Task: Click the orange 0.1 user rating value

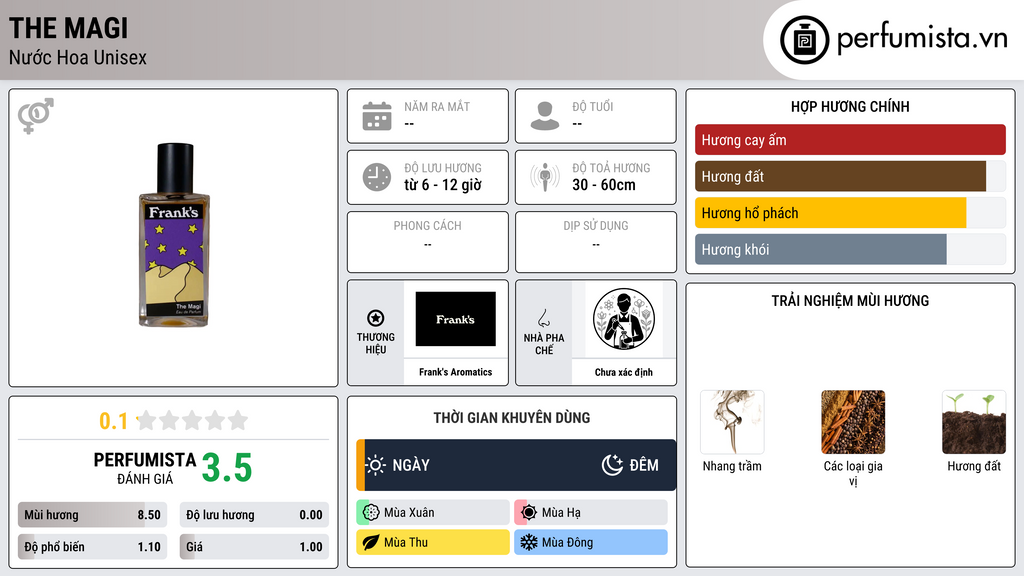Action: (113, 421)
